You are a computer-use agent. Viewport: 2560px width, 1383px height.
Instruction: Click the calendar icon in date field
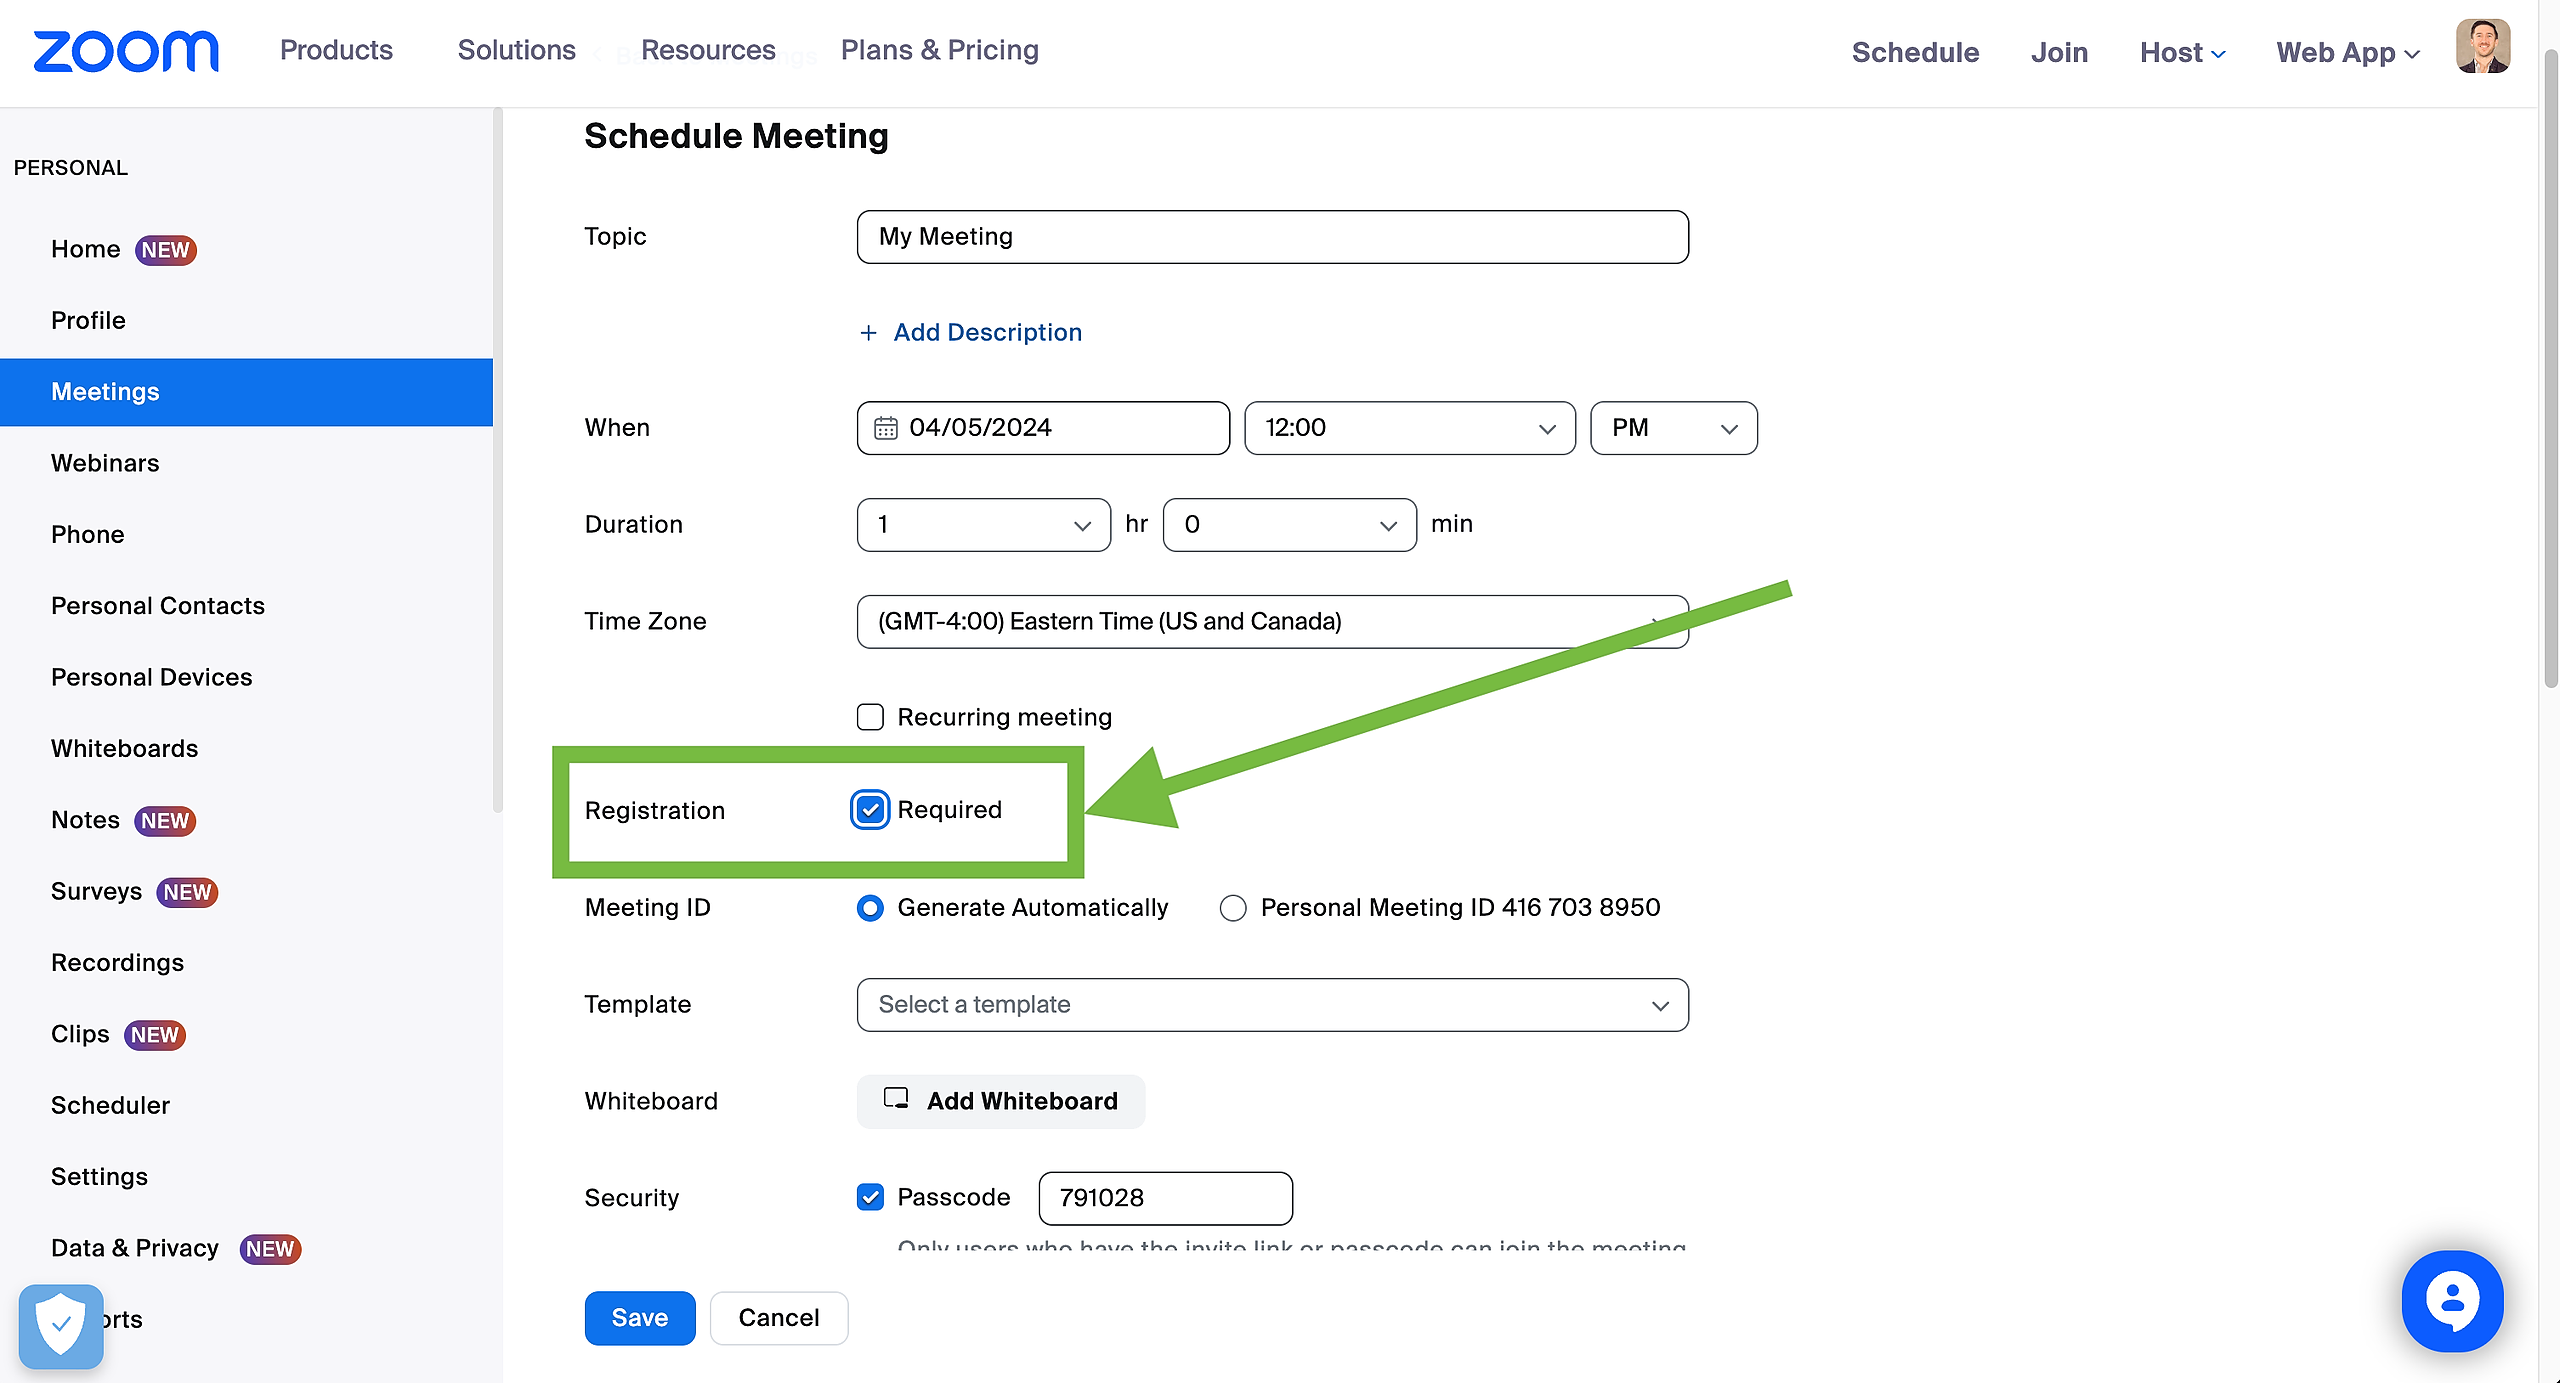(x=886, y=428)
